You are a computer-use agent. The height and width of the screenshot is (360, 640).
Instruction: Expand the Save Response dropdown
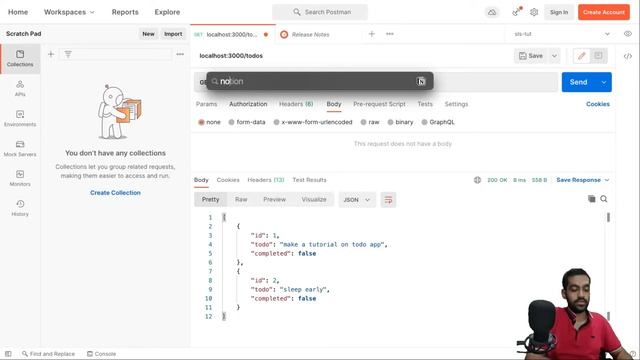click(x=607, y=180)
